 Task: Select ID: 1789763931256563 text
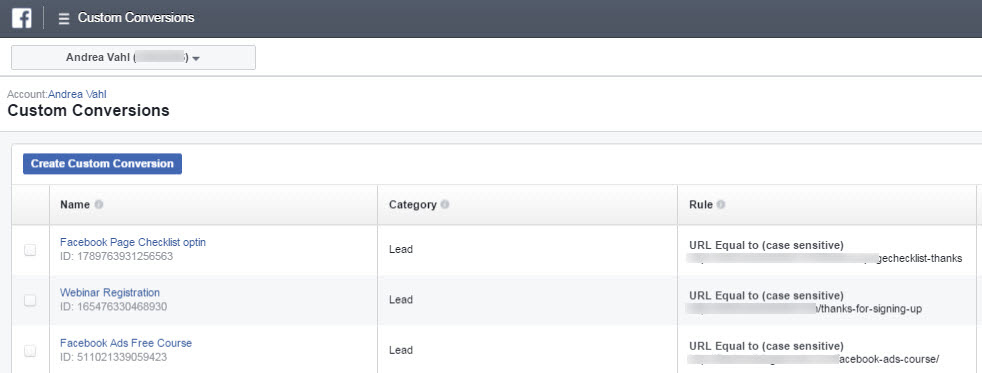tap(116, 257)
